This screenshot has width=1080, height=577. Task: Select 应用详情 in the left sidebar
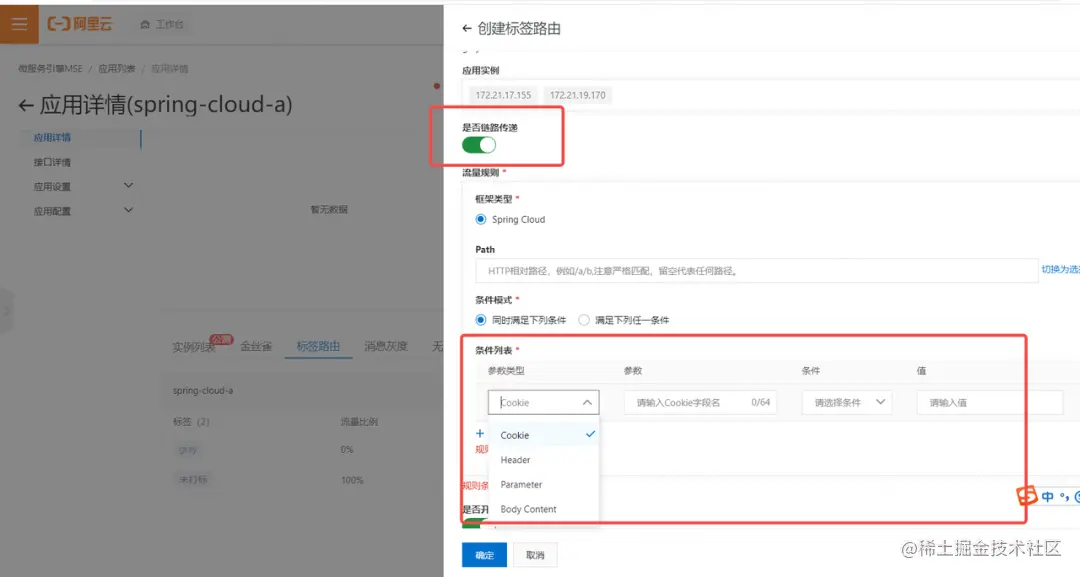[52, 138]
